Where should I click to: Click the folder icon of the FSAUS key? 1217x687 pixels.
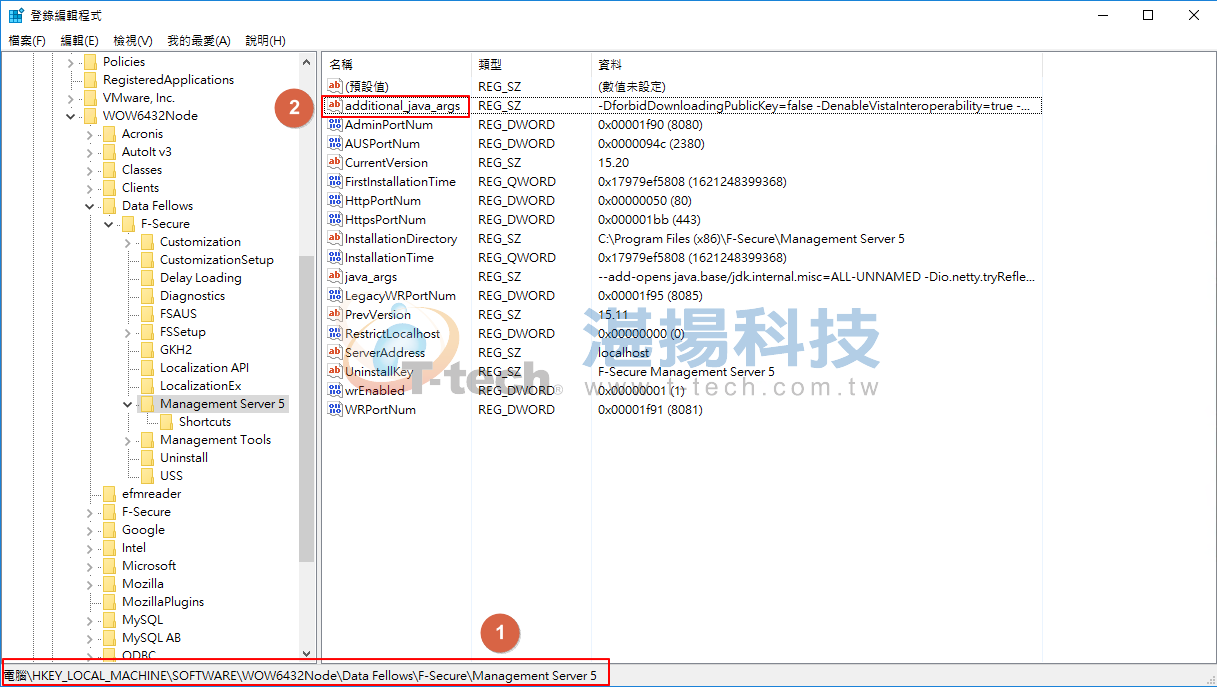147,314
